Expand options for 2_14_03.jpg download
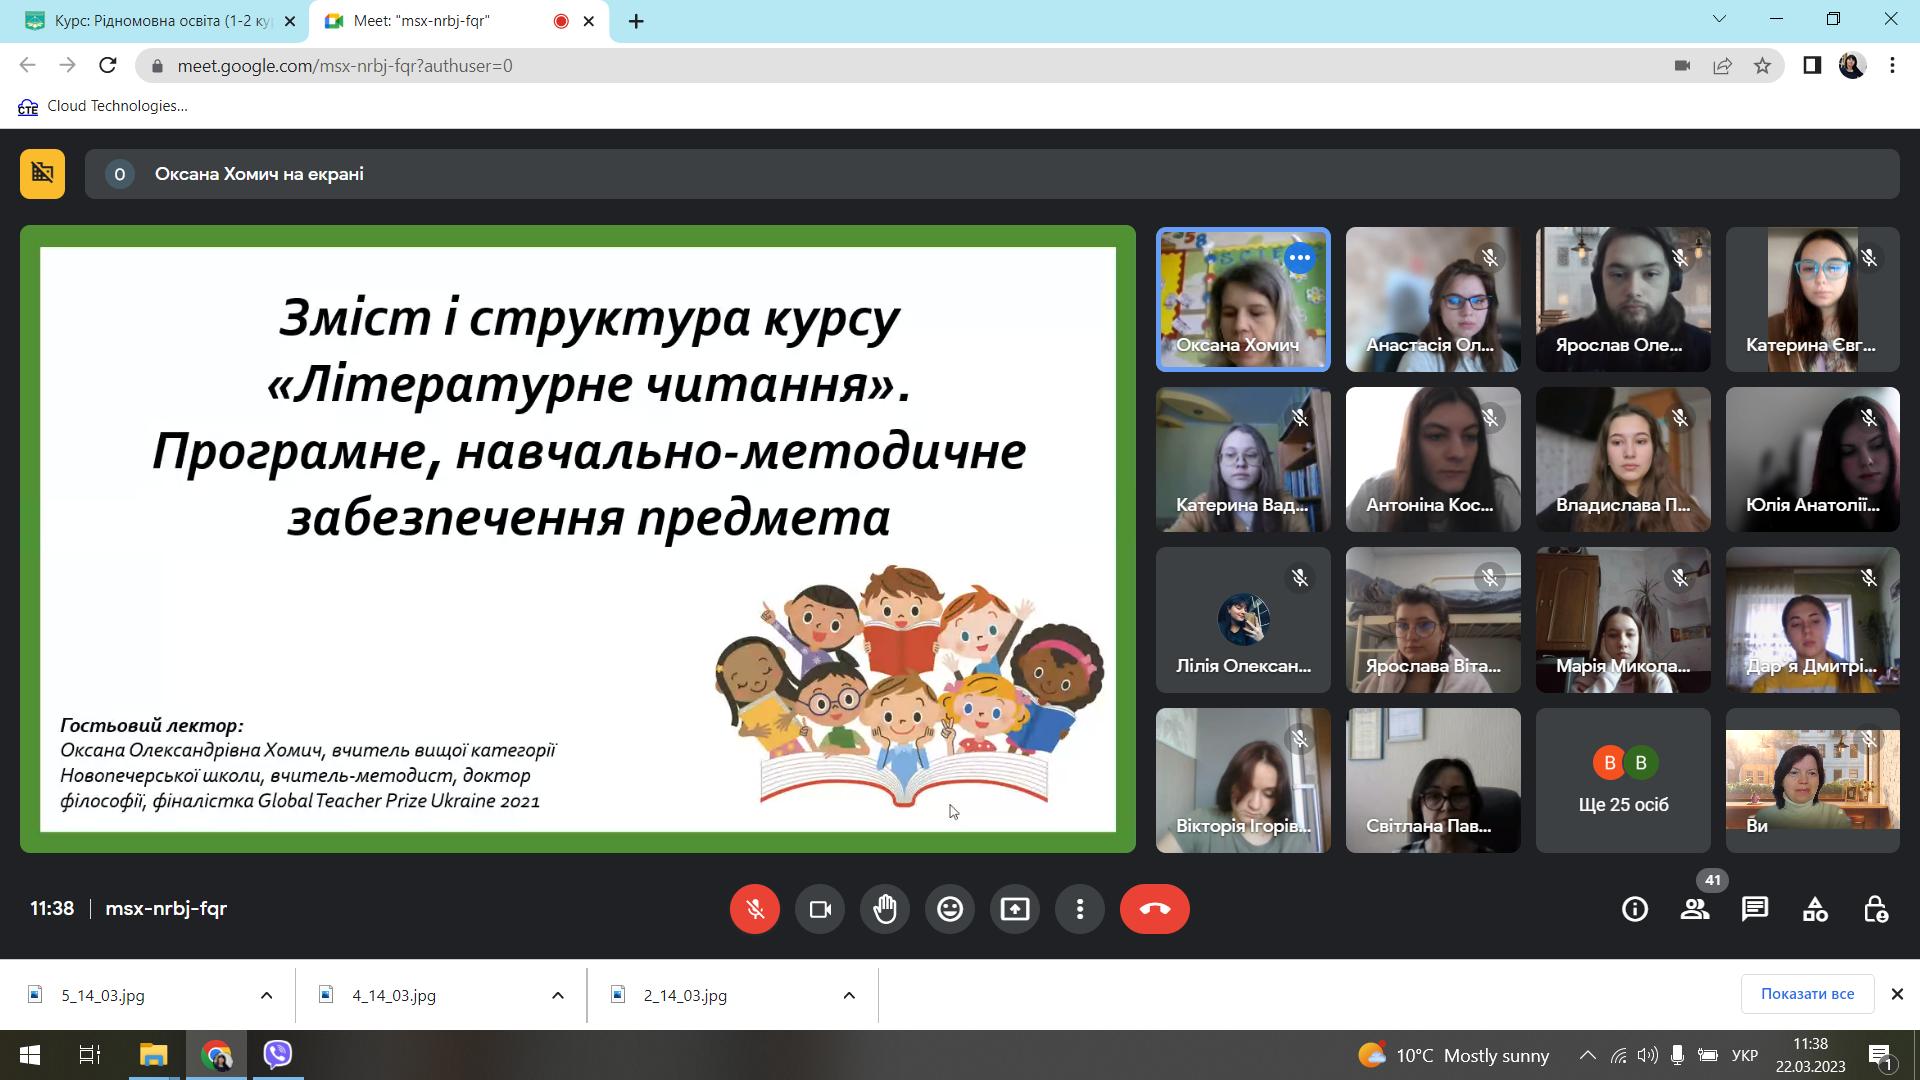 tap(849, 995)
